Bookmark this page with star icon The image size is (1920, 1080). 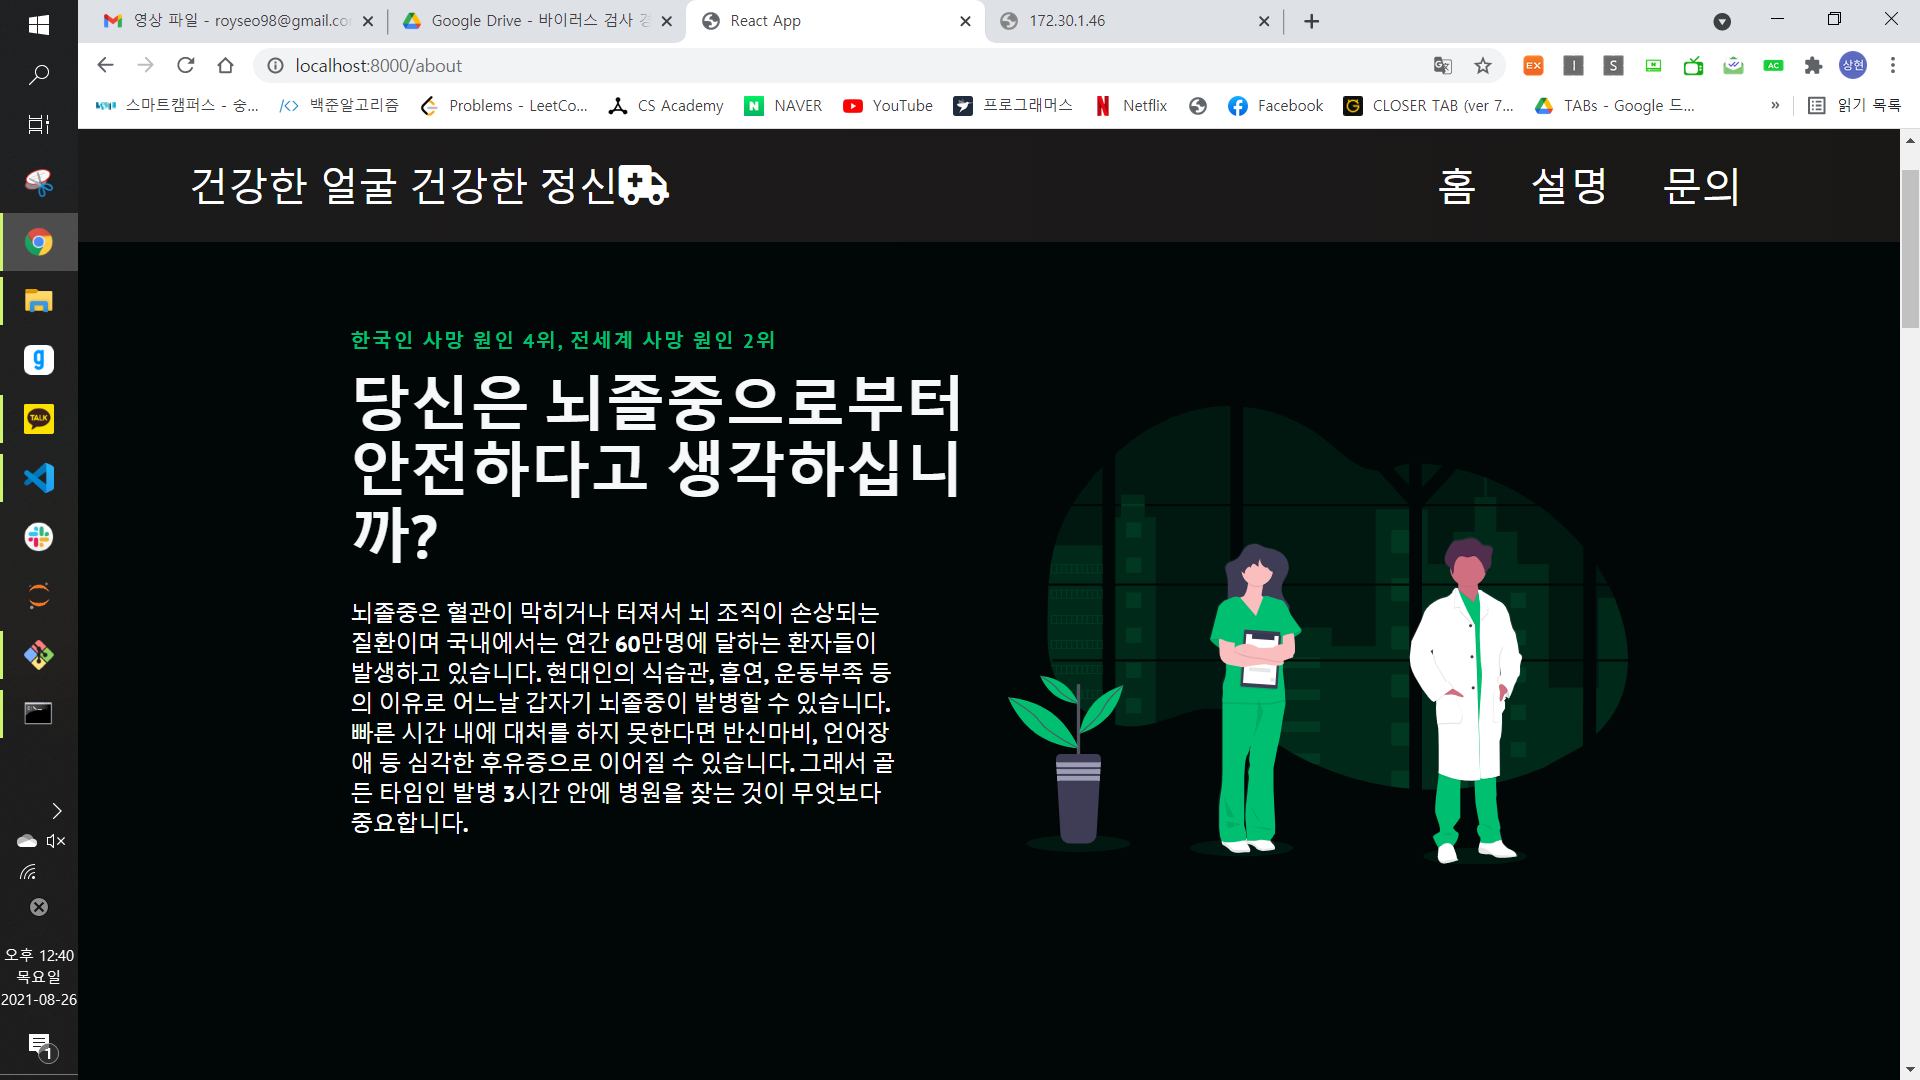coord(1482,65)
